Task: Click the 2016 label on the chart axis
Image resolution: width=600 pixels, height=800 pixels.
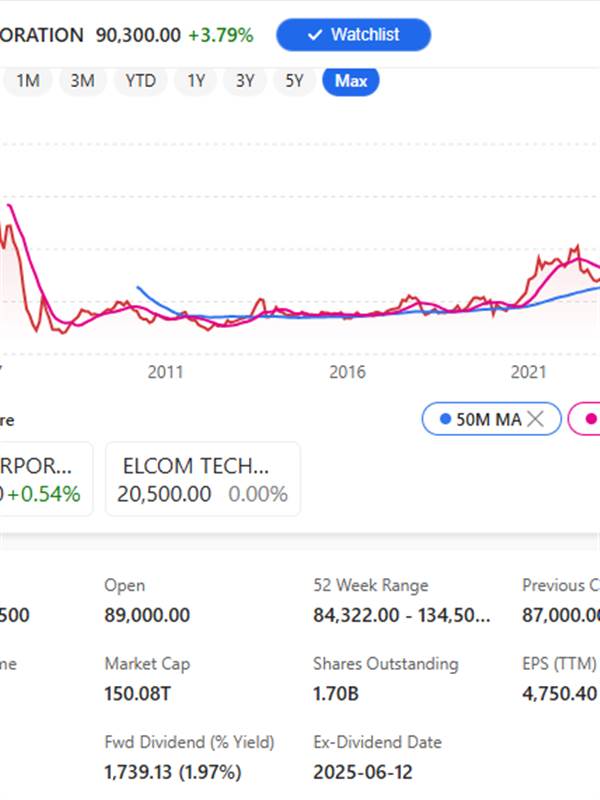Action: (347, 373)
